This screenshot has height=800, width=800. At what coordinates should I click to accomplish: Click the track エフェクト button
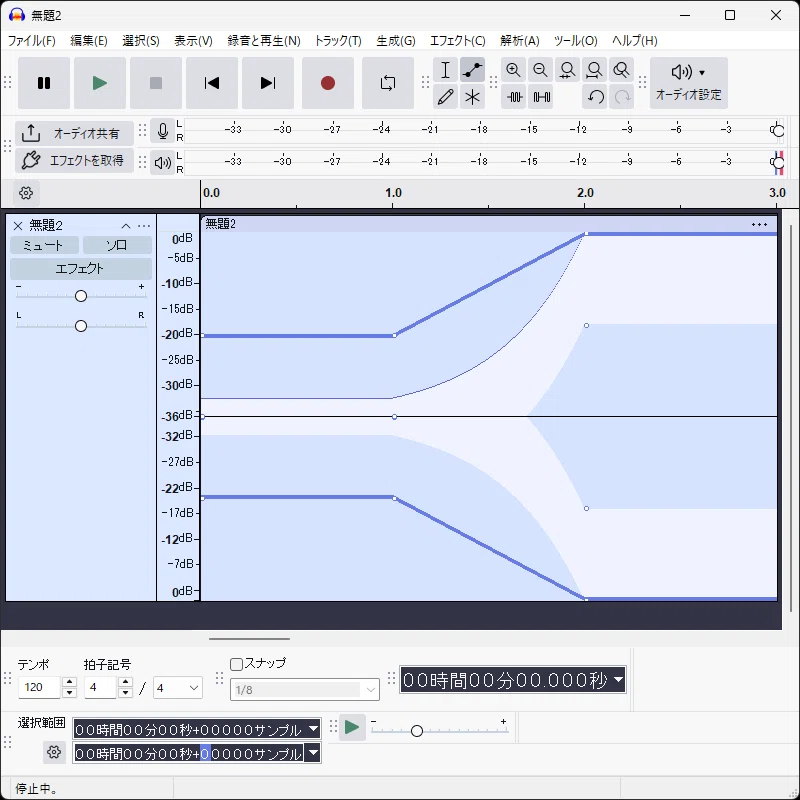(x=81, y=268)
